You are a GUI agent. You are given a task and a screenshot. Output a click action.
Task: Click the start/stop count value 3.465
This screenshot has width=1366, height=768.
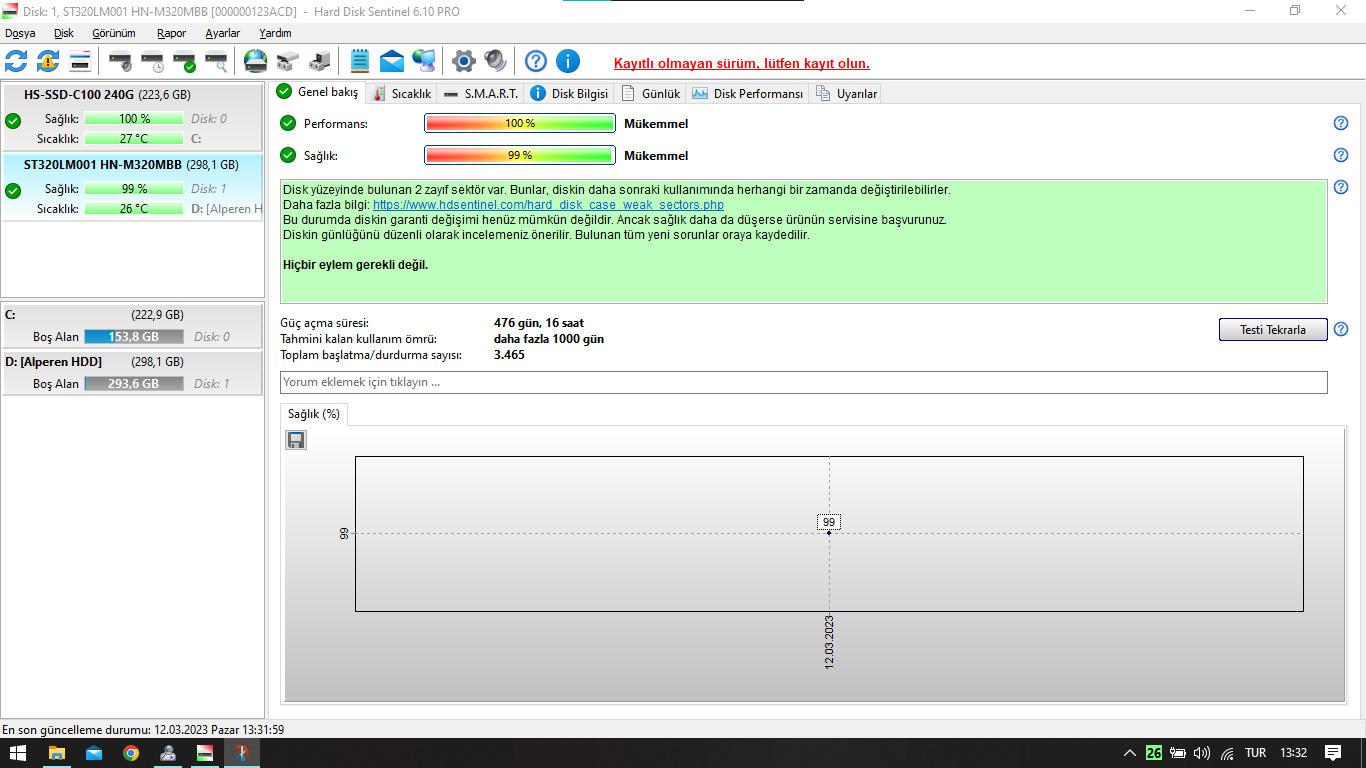coord(509,355)
